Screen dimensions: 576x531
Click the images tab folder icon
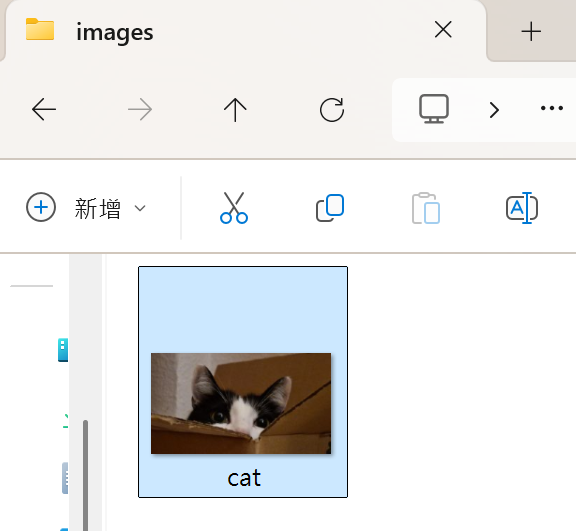tap(40, 29)
